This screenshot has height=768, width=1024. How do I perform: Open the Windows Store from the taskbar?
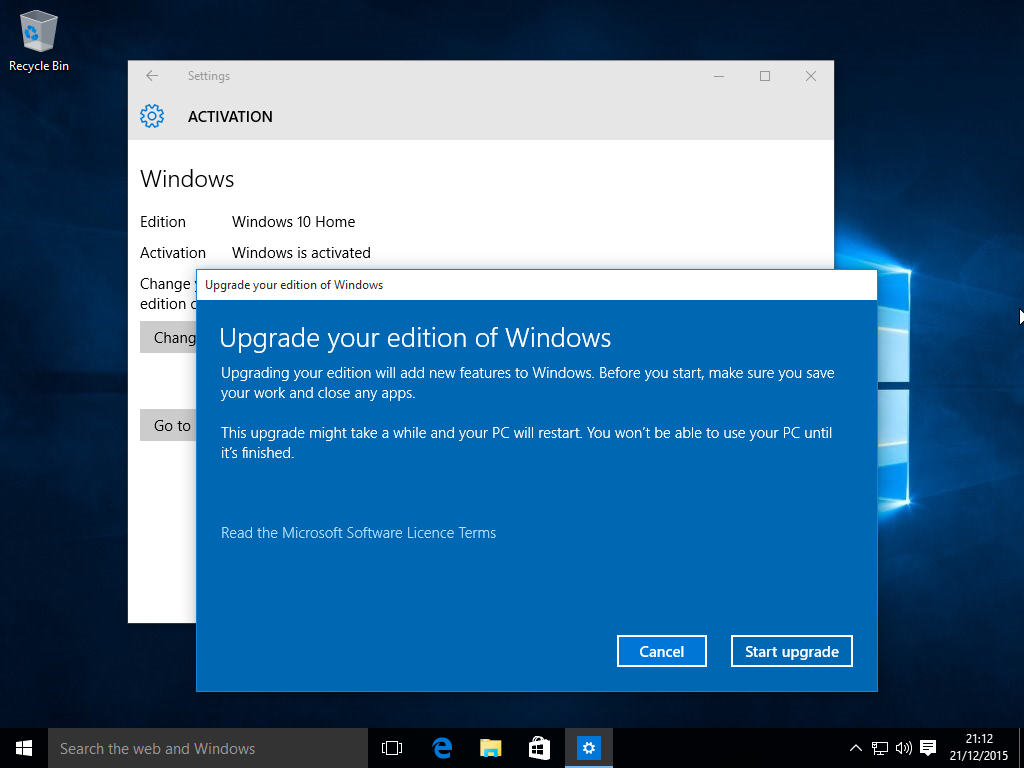(539, 747)
